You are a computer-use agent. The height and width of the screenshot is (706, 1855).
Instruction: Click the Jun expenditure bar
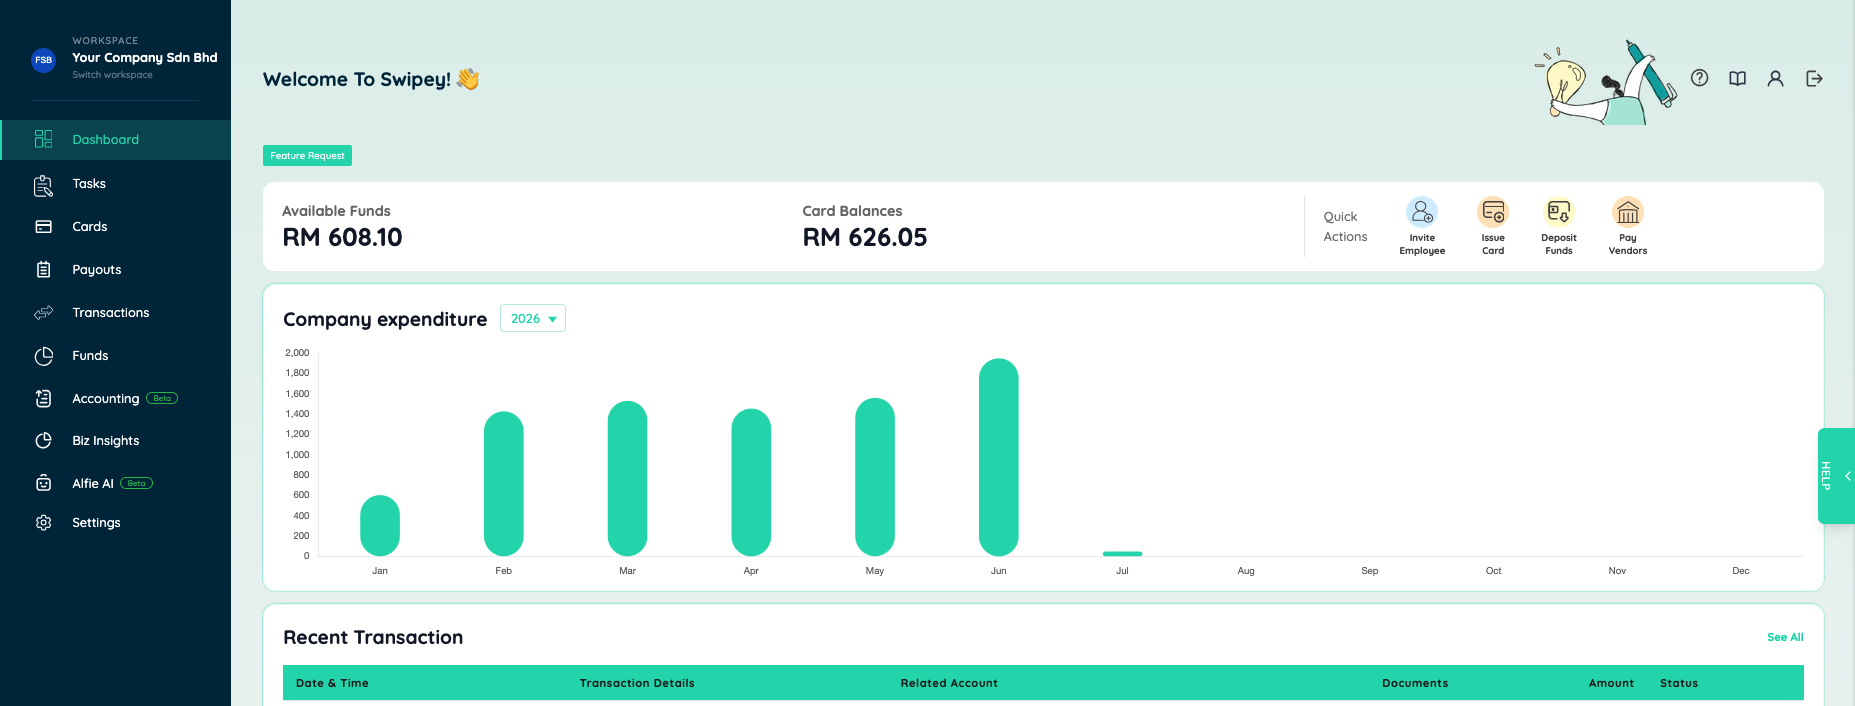999,457
